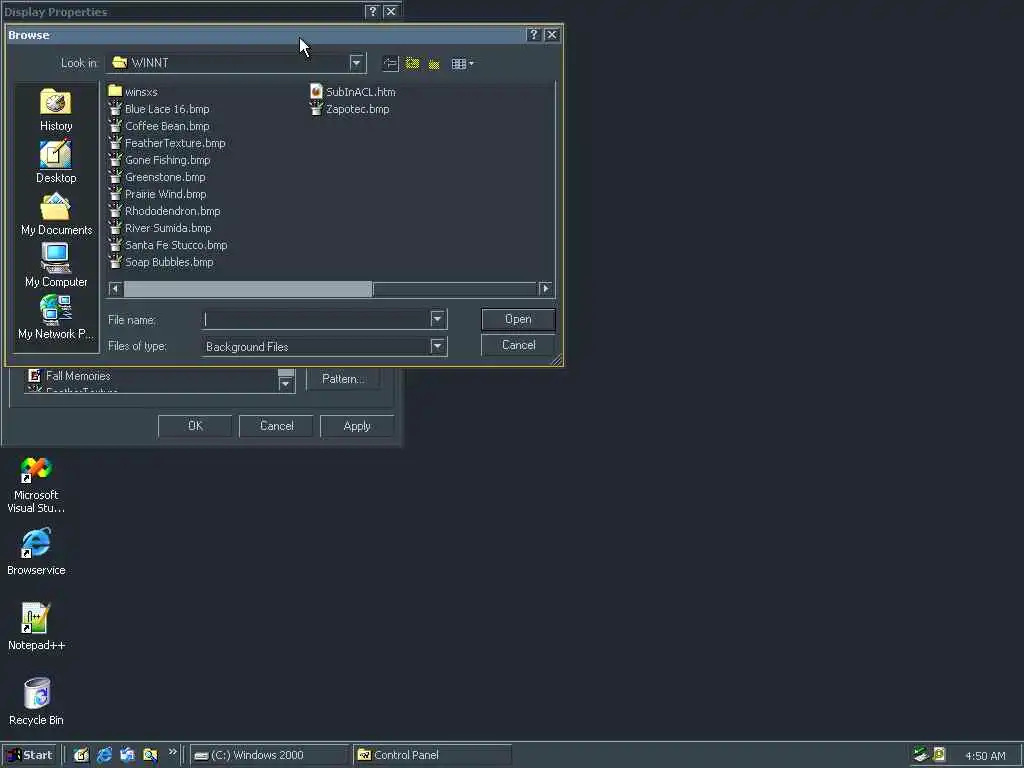1024x768 pixels.
Task: Click the up one level folder icon
Action: coord(412,63)
